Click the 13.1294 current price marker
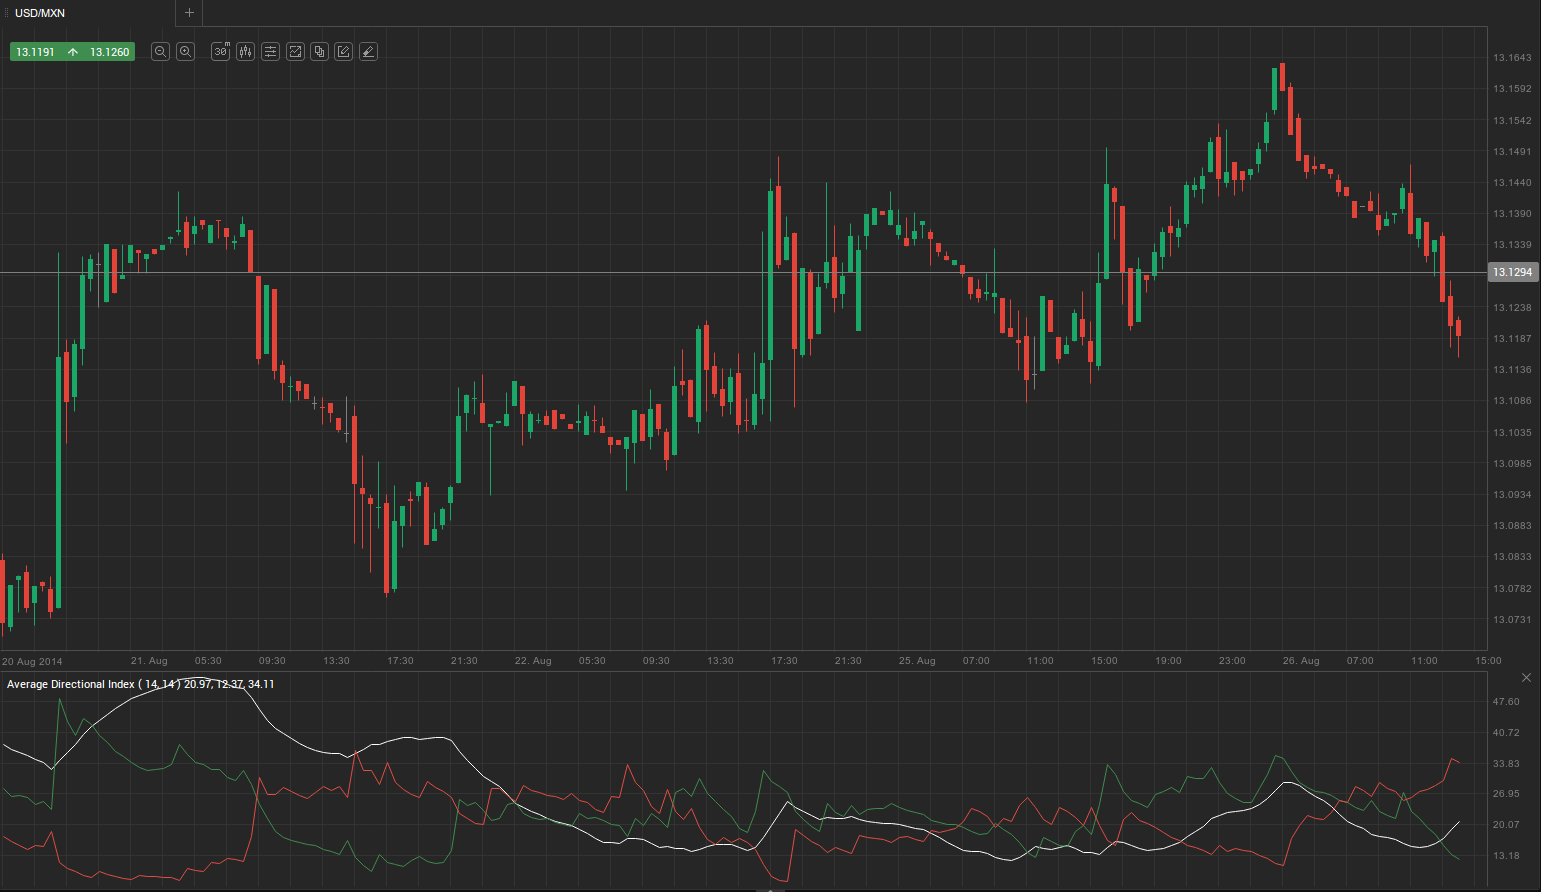This screenshot has width=1541, height=892. click(1512, 272)
